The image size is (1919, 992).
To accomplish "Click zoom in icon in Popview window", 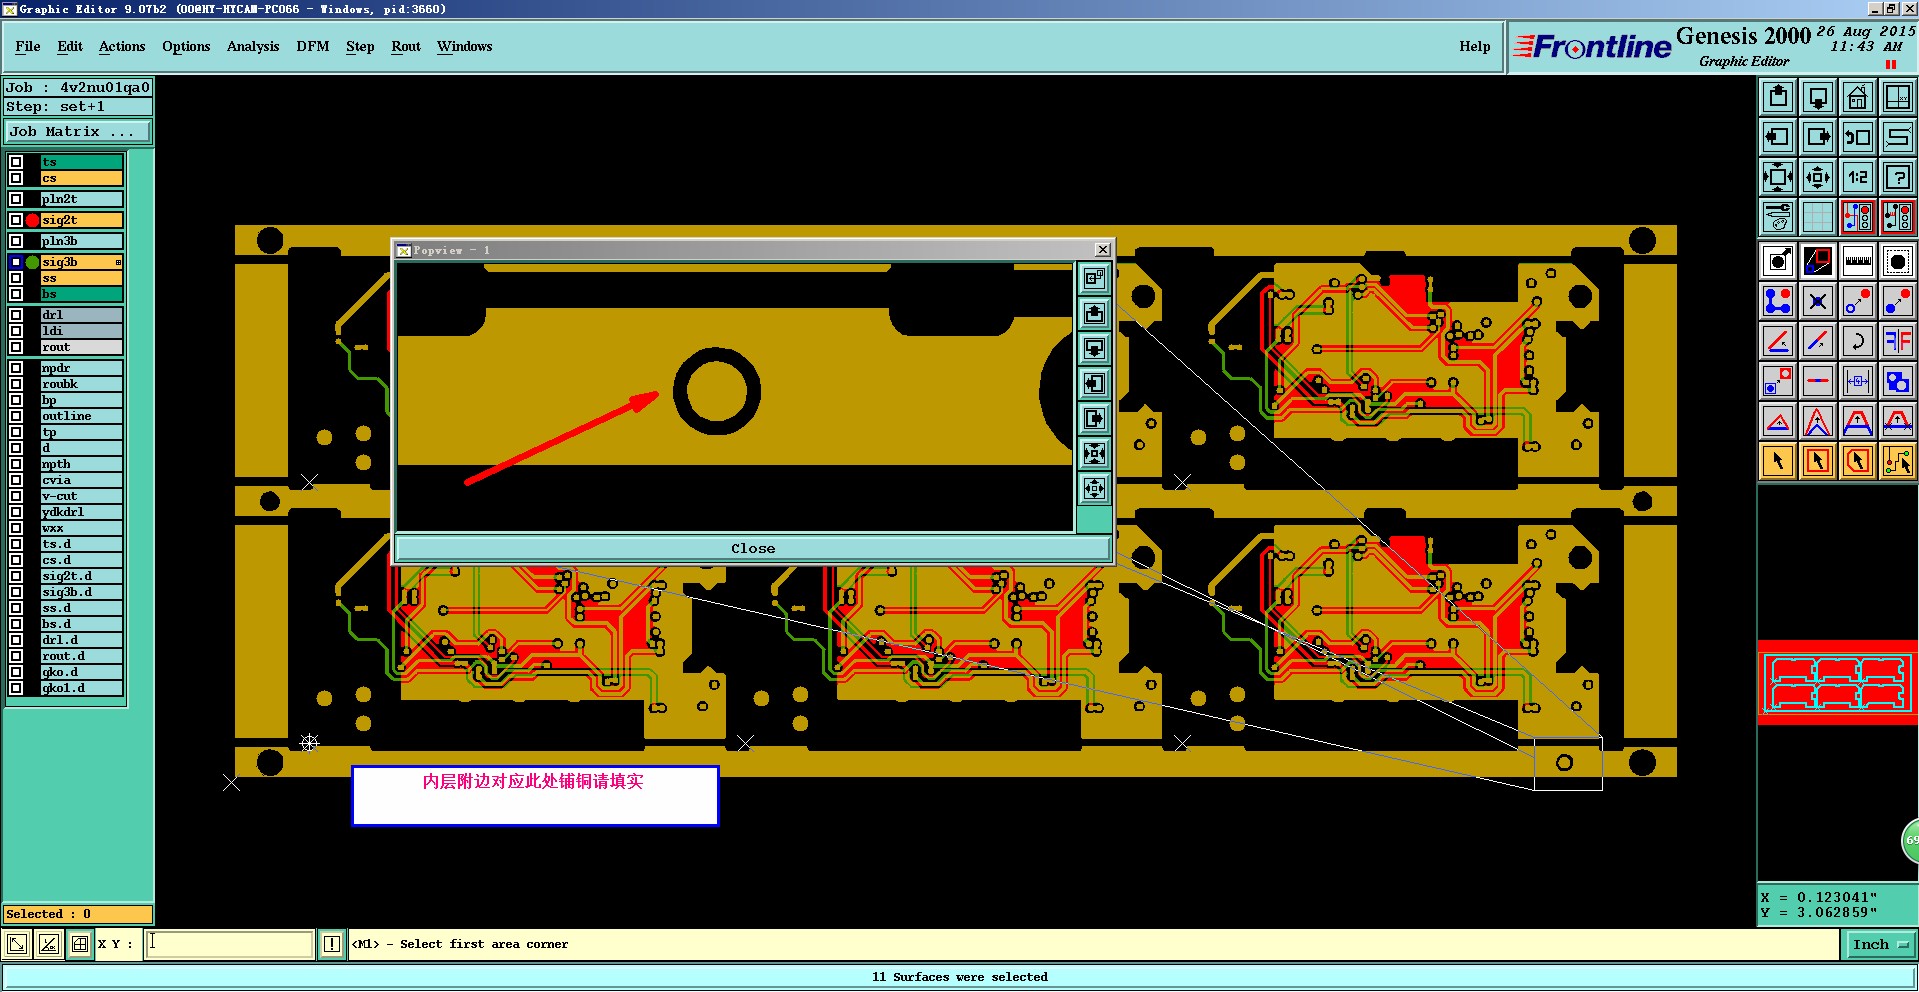I will (1095, 454).
